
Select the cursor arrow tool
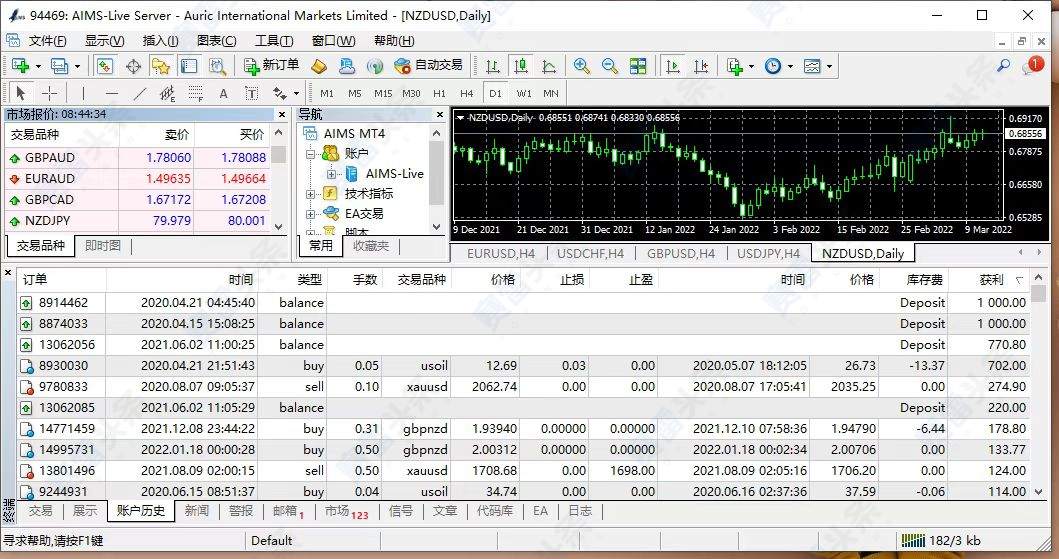click(20, 93)
